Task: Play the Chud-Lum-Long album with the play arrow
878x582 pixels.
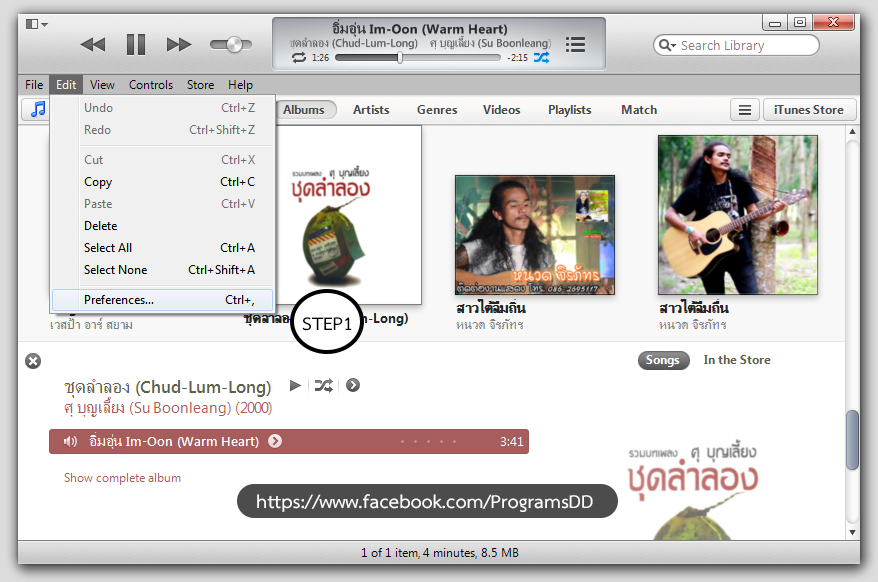Action: click(x=295, y=386)
